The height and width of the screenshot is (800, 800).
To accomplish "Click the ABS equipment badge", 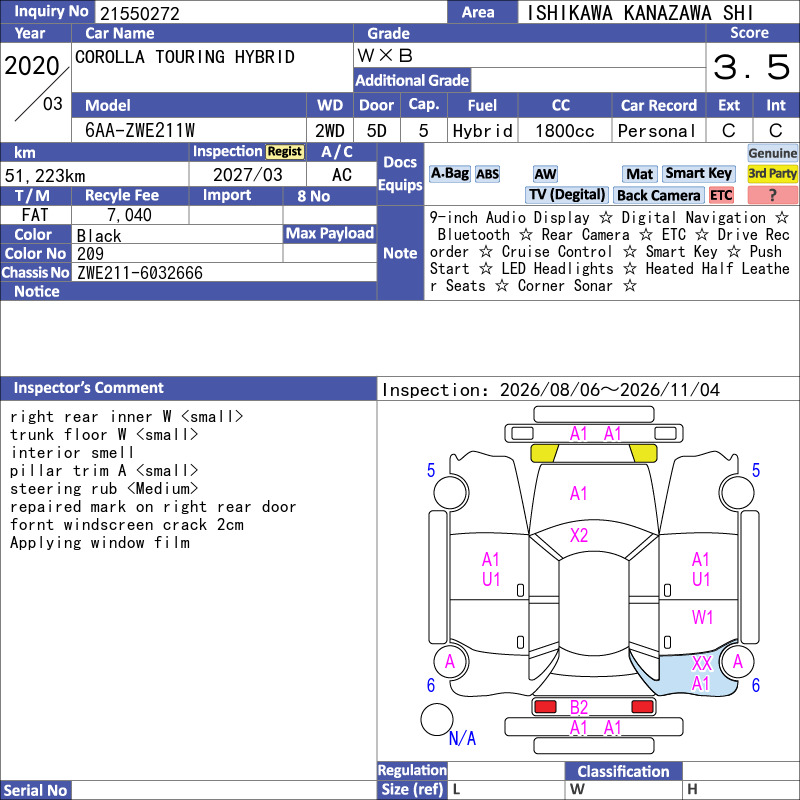I will pyautogui.click(x=487, y=174).
